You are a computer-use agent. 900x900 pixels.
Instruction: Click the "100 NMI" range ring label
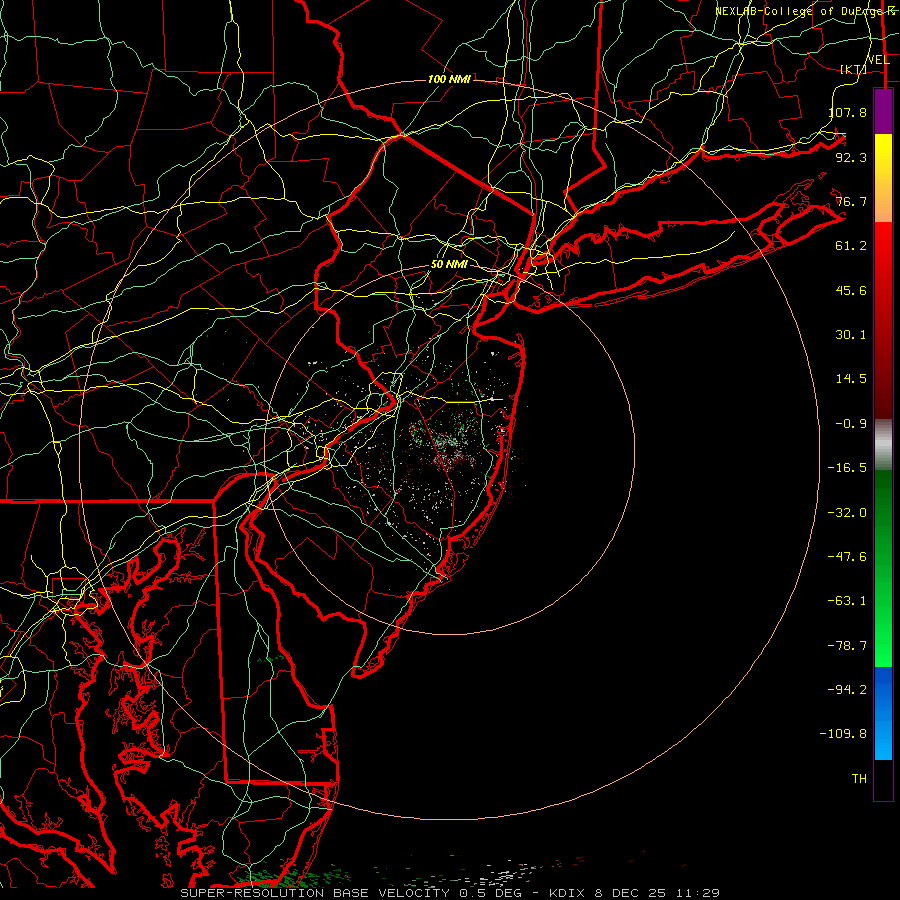449,79
